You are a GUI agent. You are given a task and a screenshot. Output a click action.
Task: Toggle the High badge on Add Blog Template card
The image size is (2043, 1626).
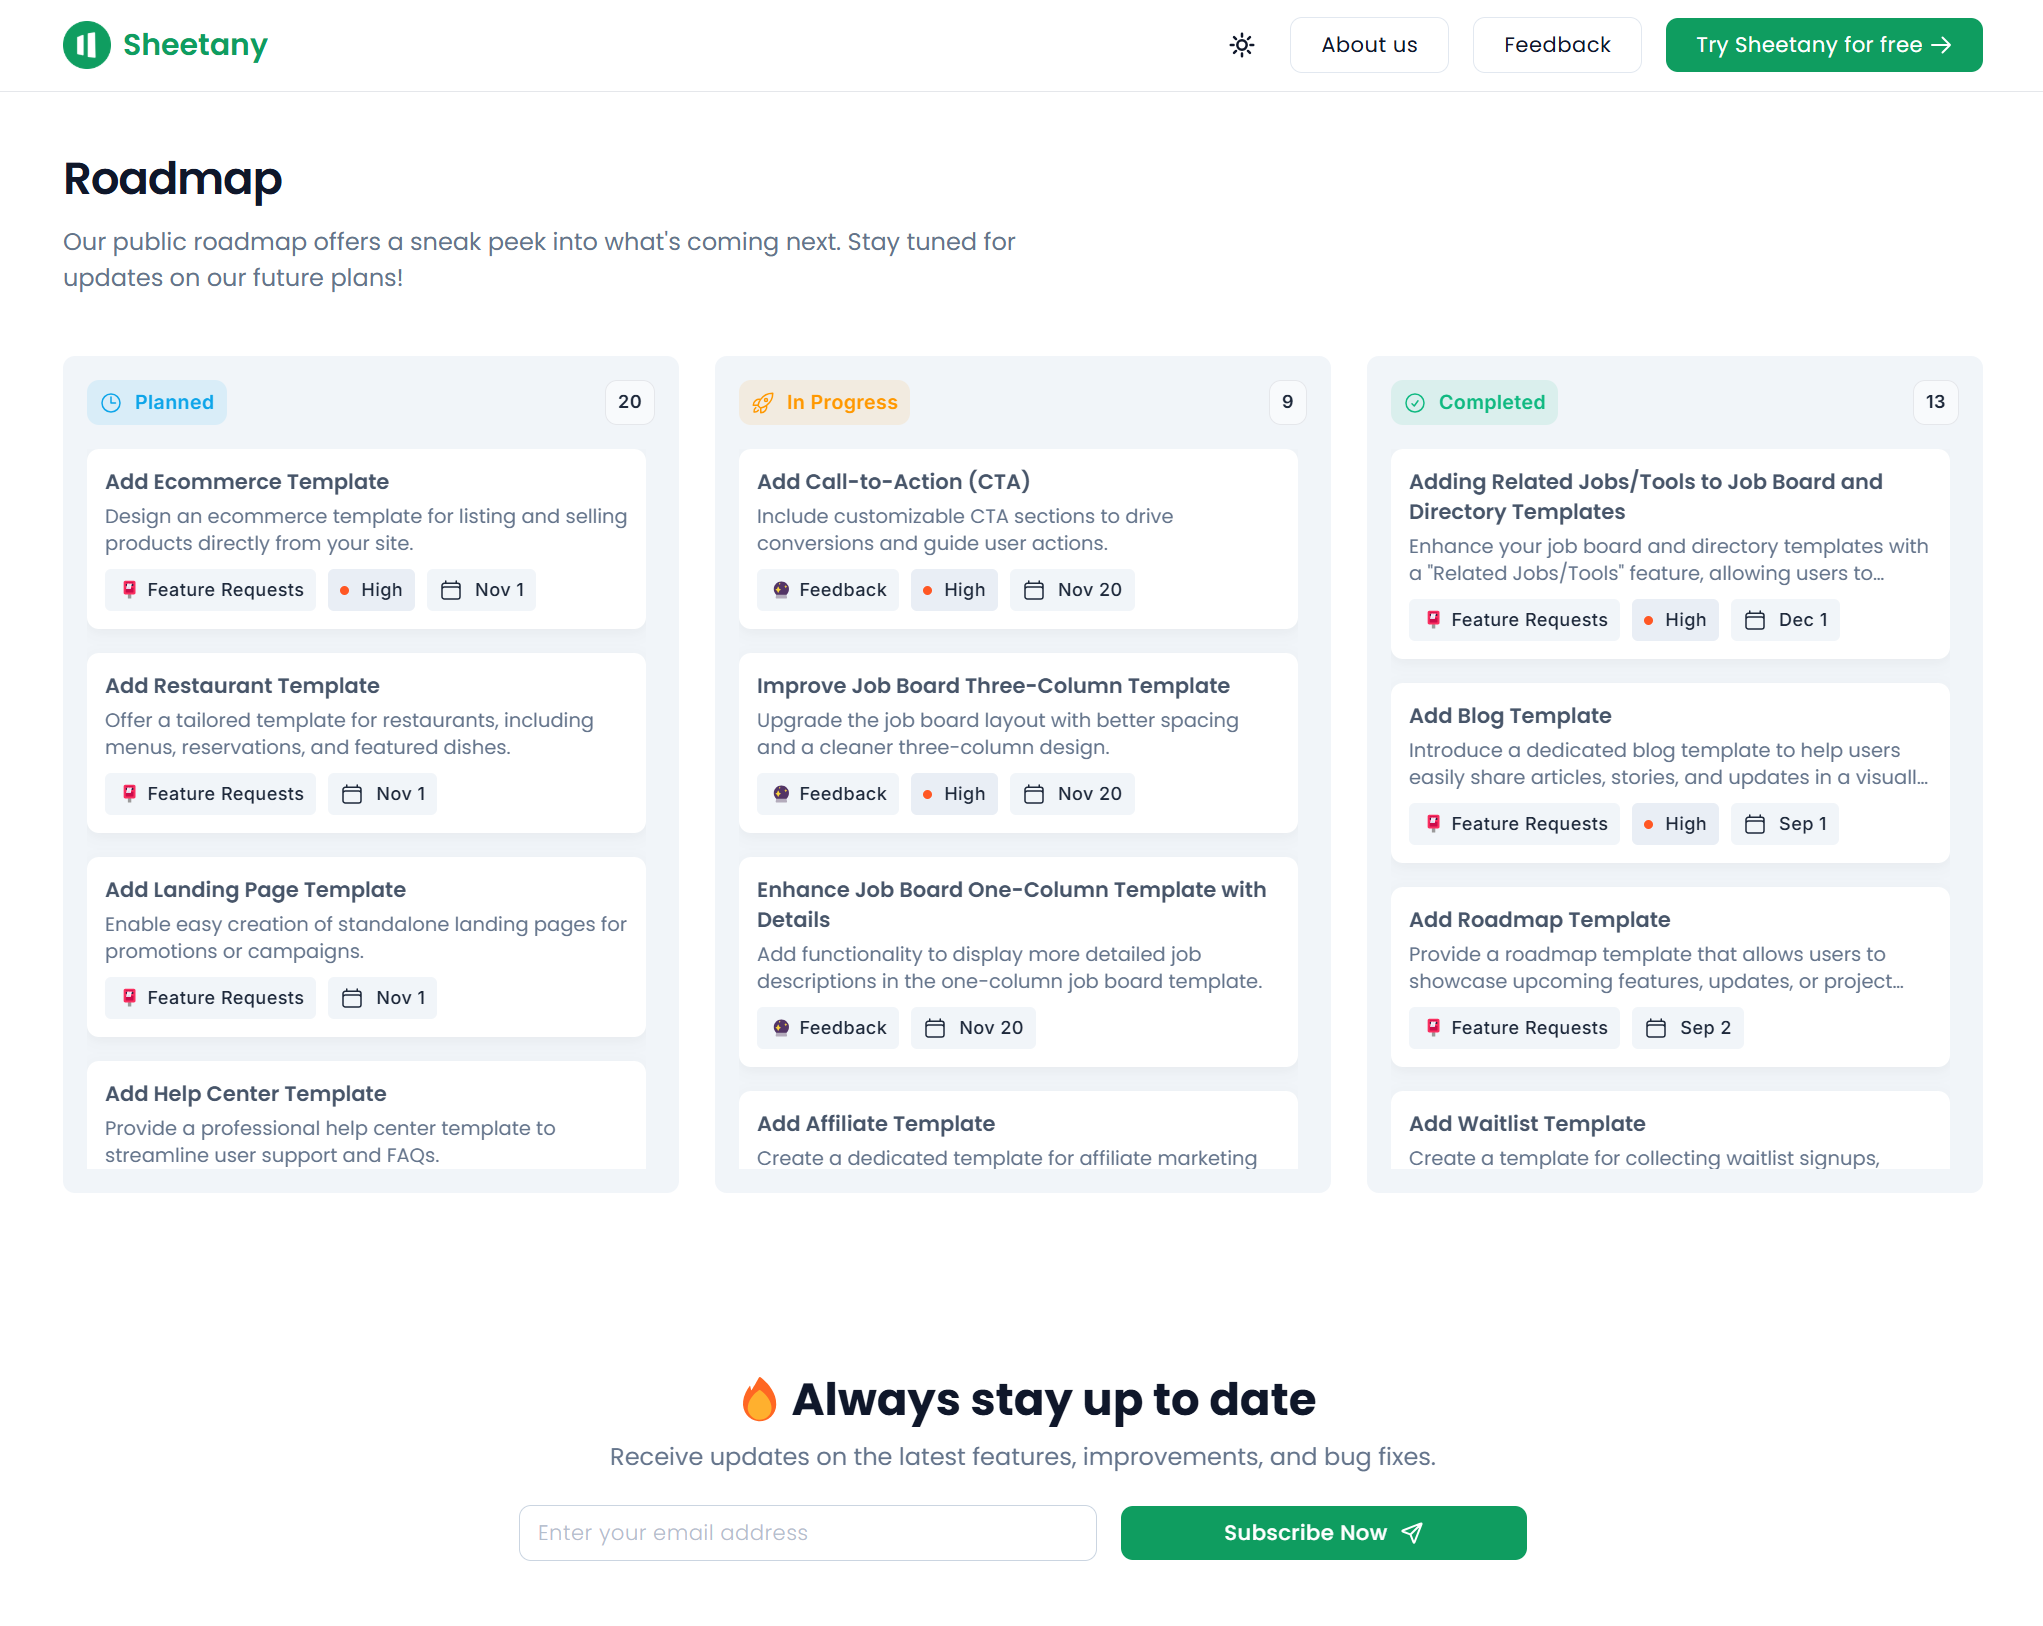click(1675, 823)
